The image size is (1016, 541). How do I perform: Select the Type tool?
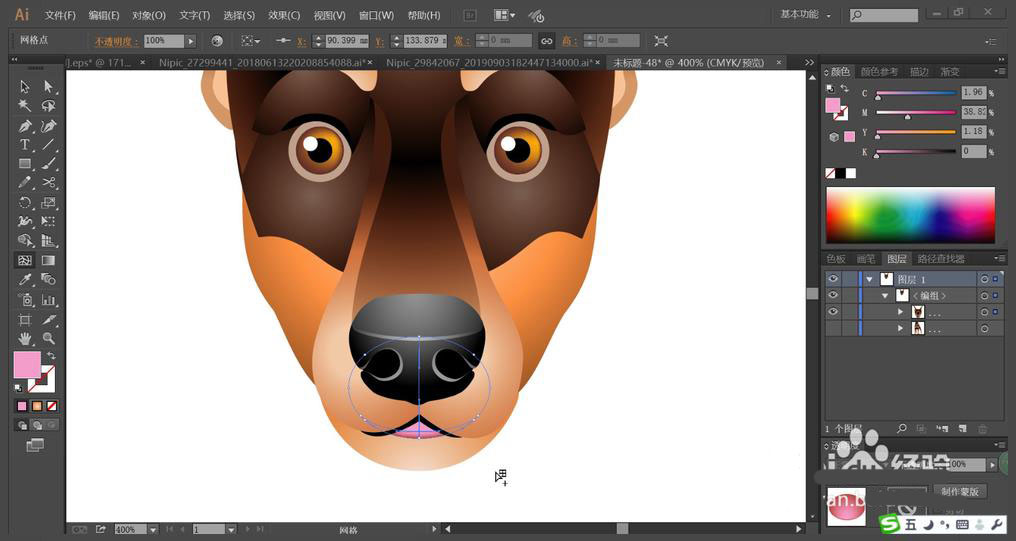tap(25, 144)
